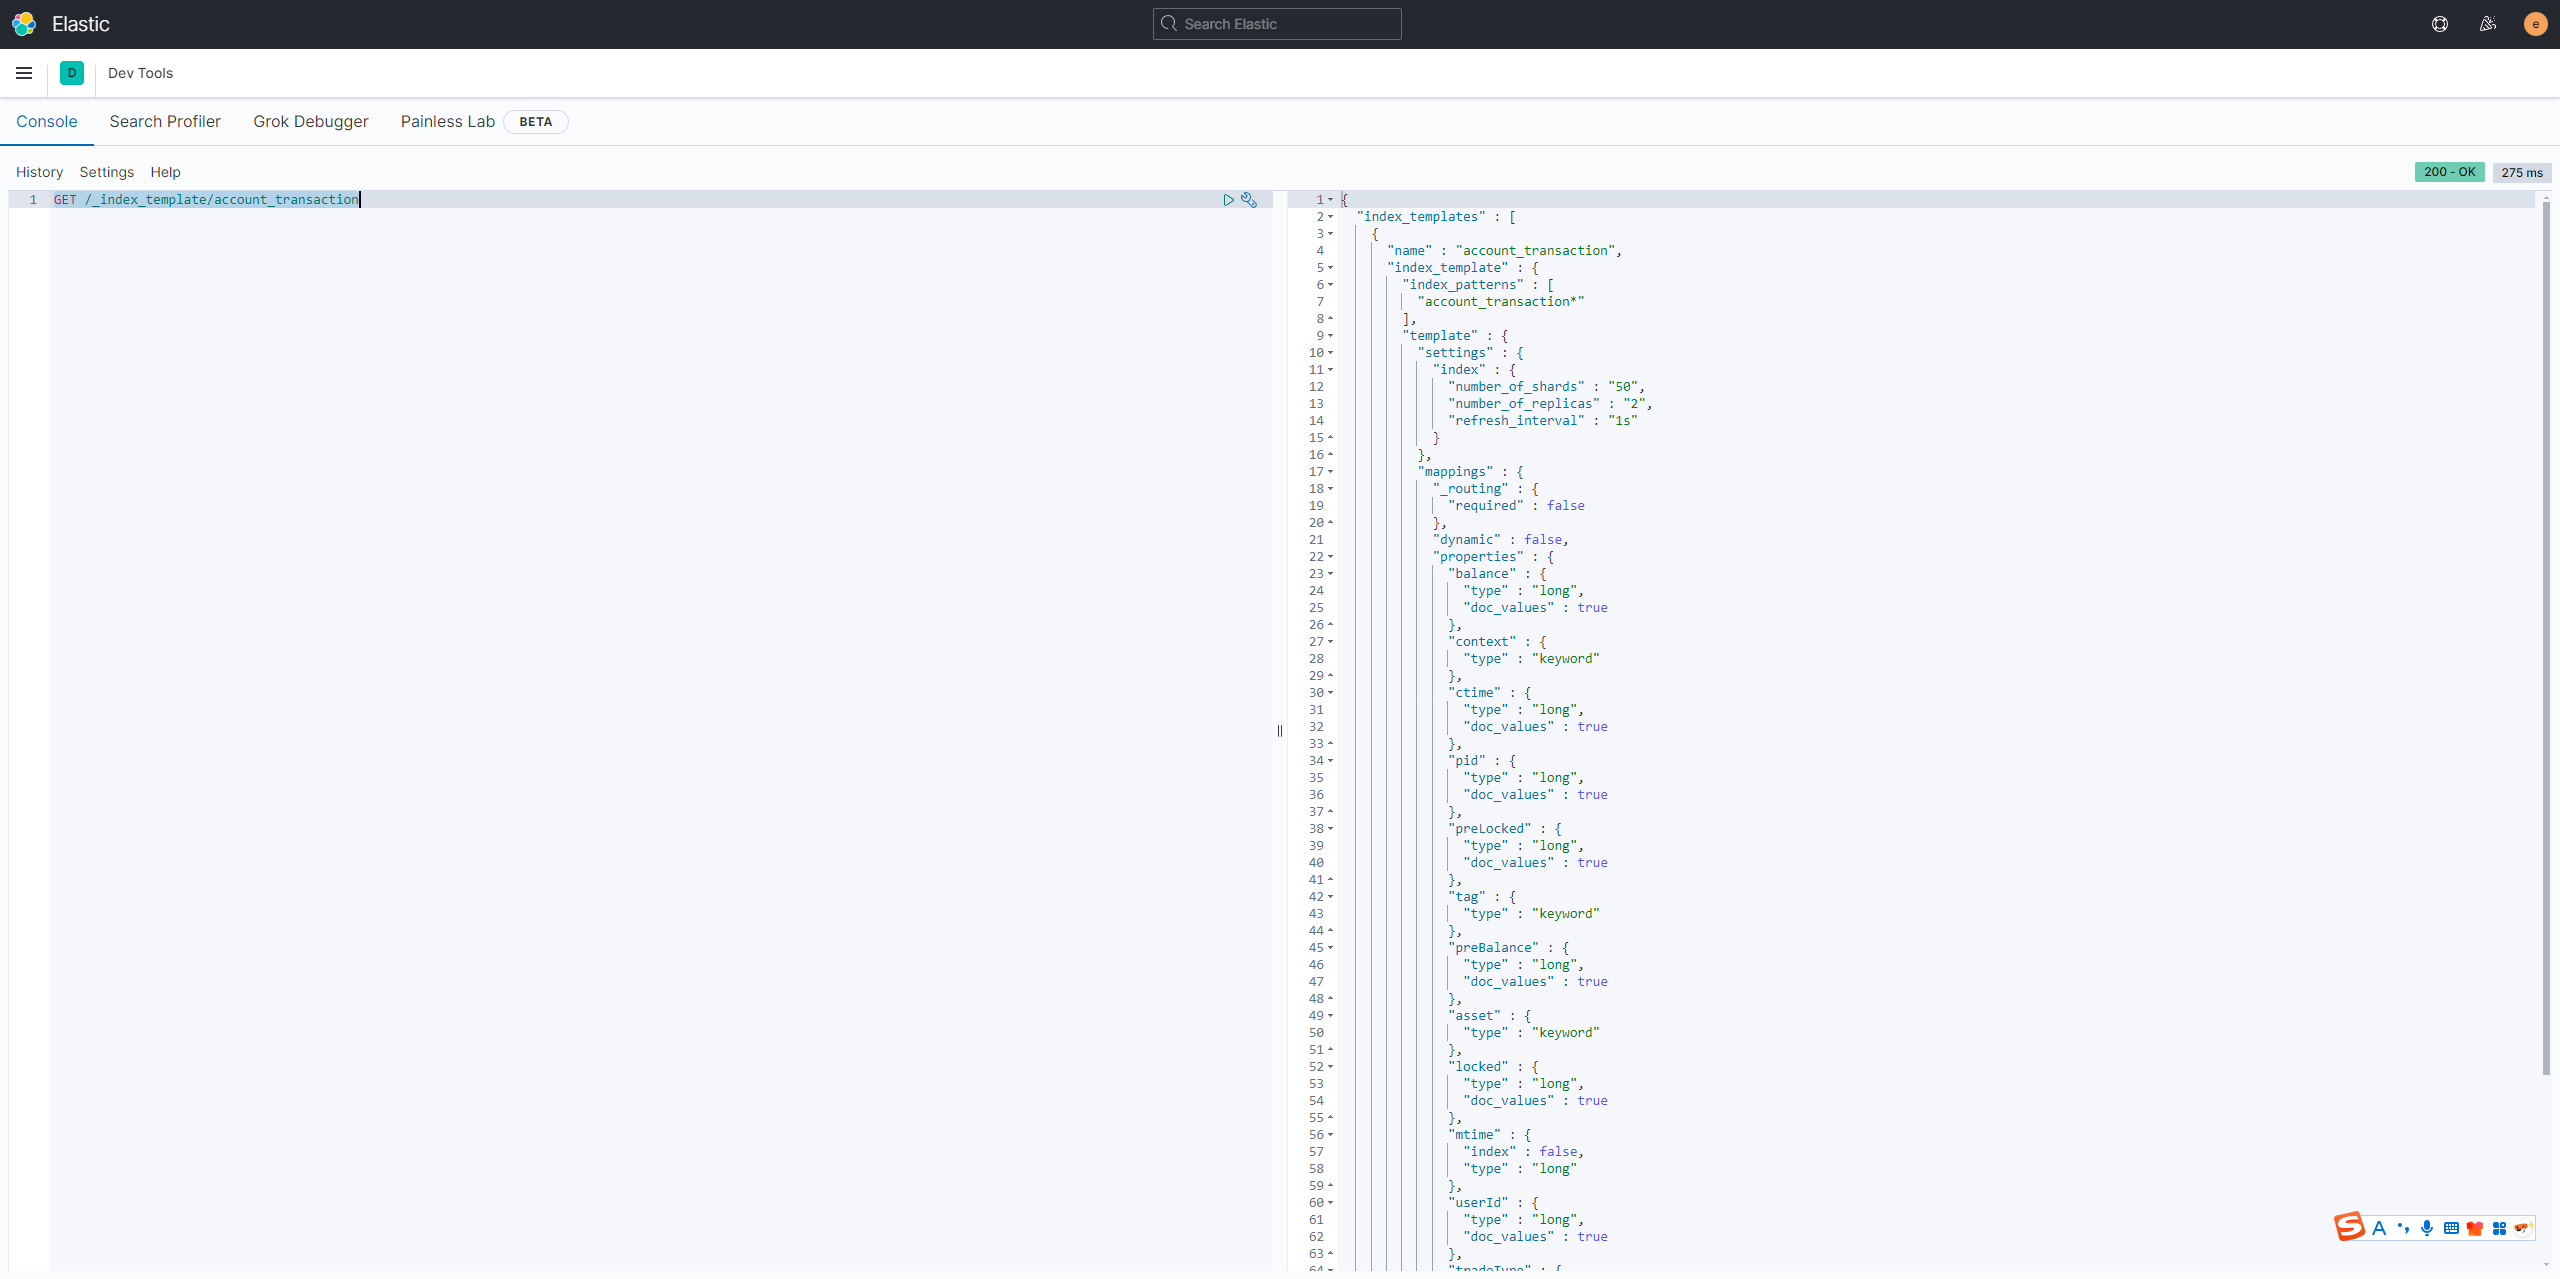This screenshot has width=2560, height=1279.
Task: Open the help menu lifebuoy icon
Action: [2440, 24]
